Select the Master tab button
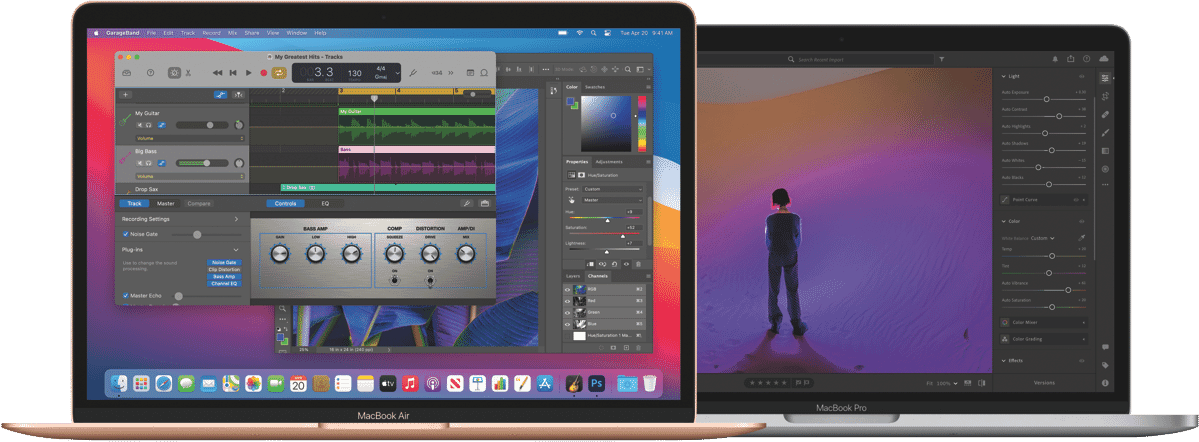Viewport: 1199px width, 442px height. pyautogui.click(x=165, y=203)
